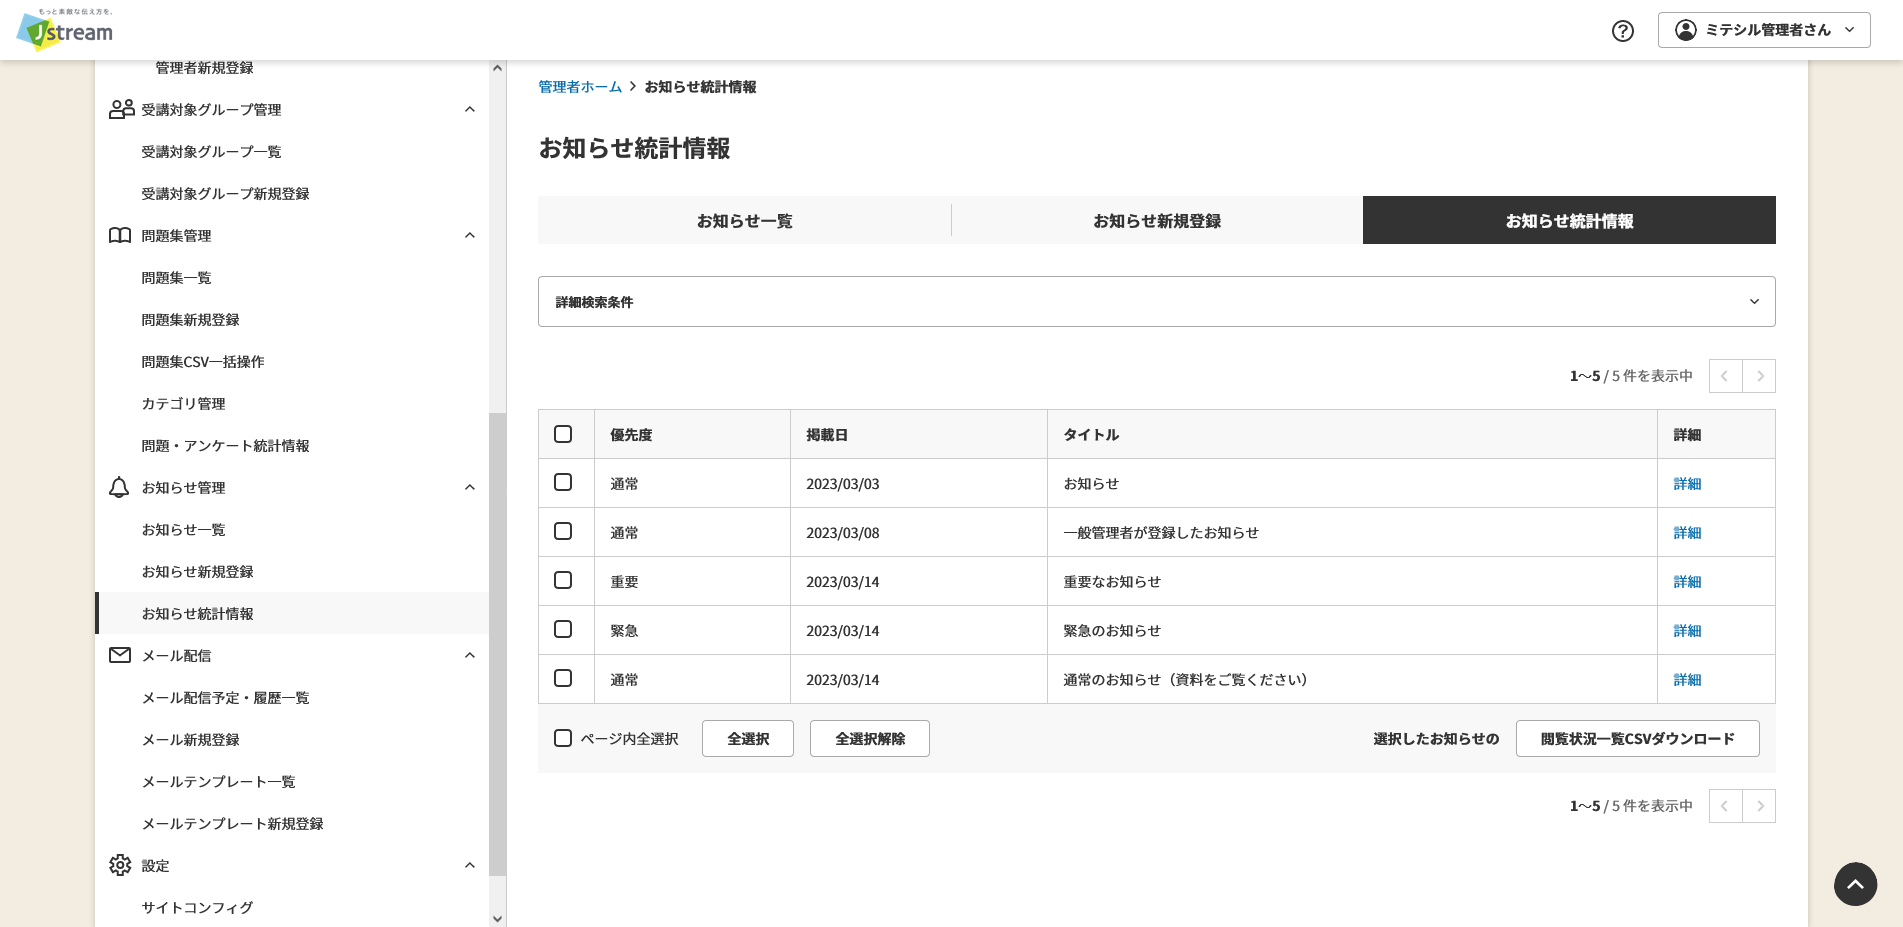Go to next page using top pagination arrow
Screen dimensions: 1903x927
(1759, 376)
